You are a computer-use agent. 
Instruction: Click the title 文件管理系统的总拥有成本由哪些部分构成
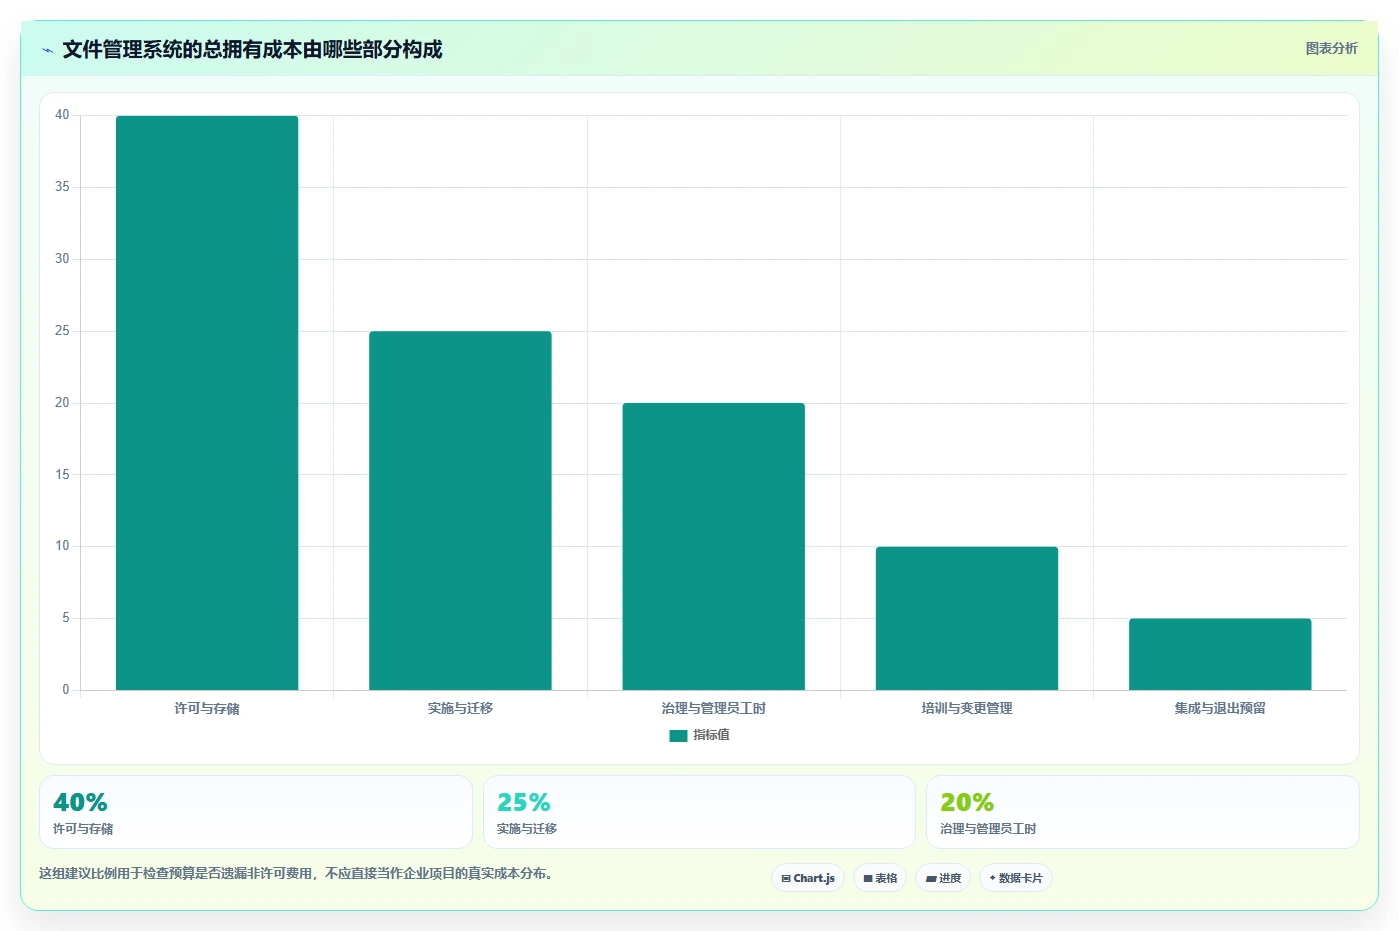point(252,50)
